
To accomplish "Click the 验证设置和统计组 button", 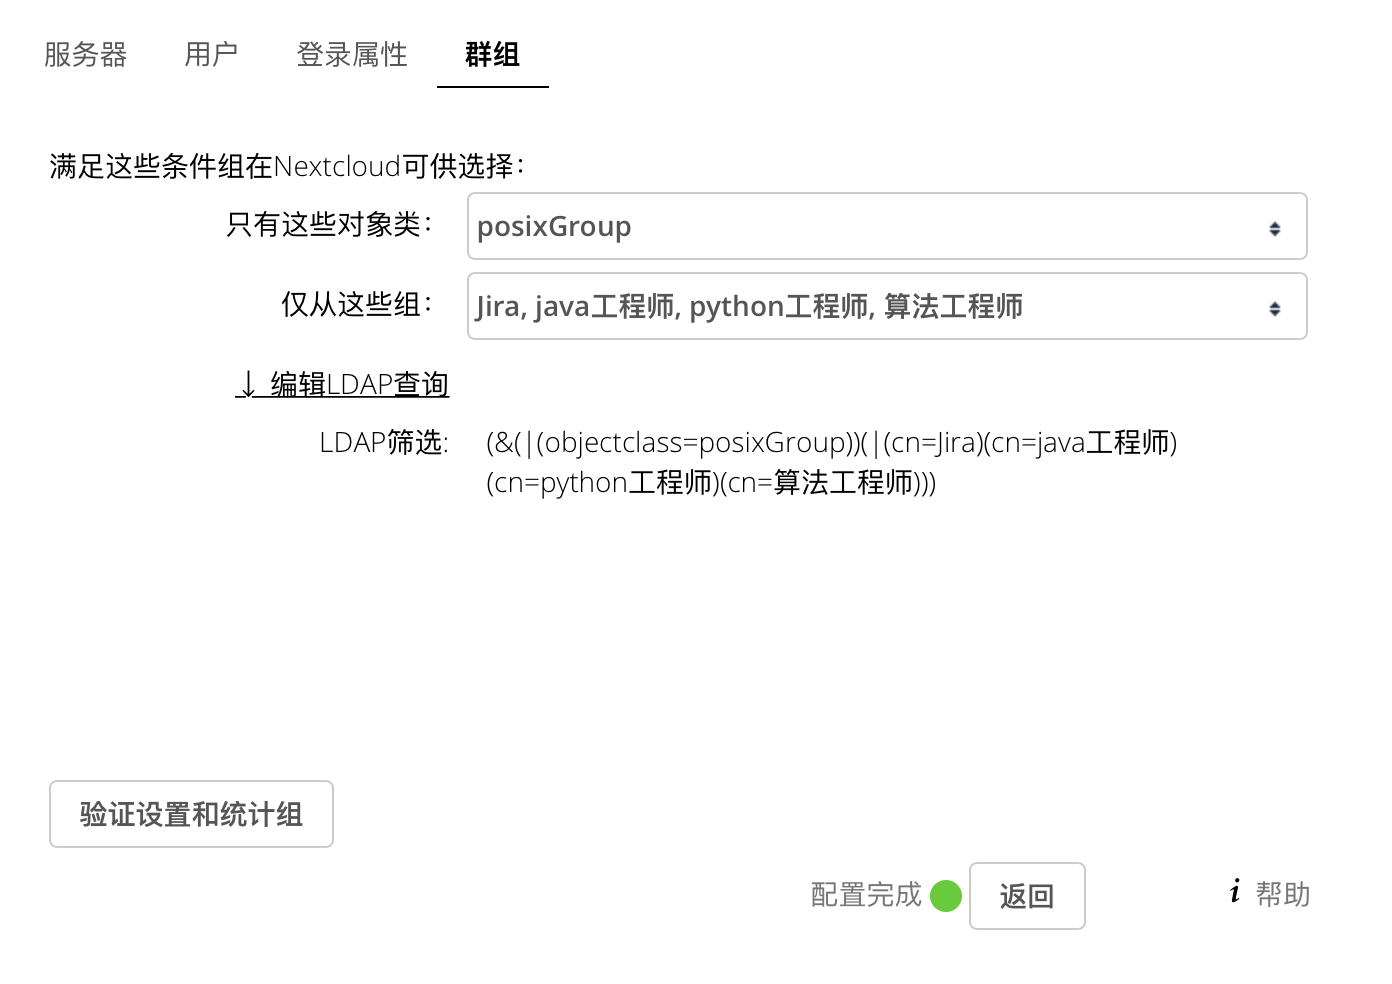I will click(191, 814).
